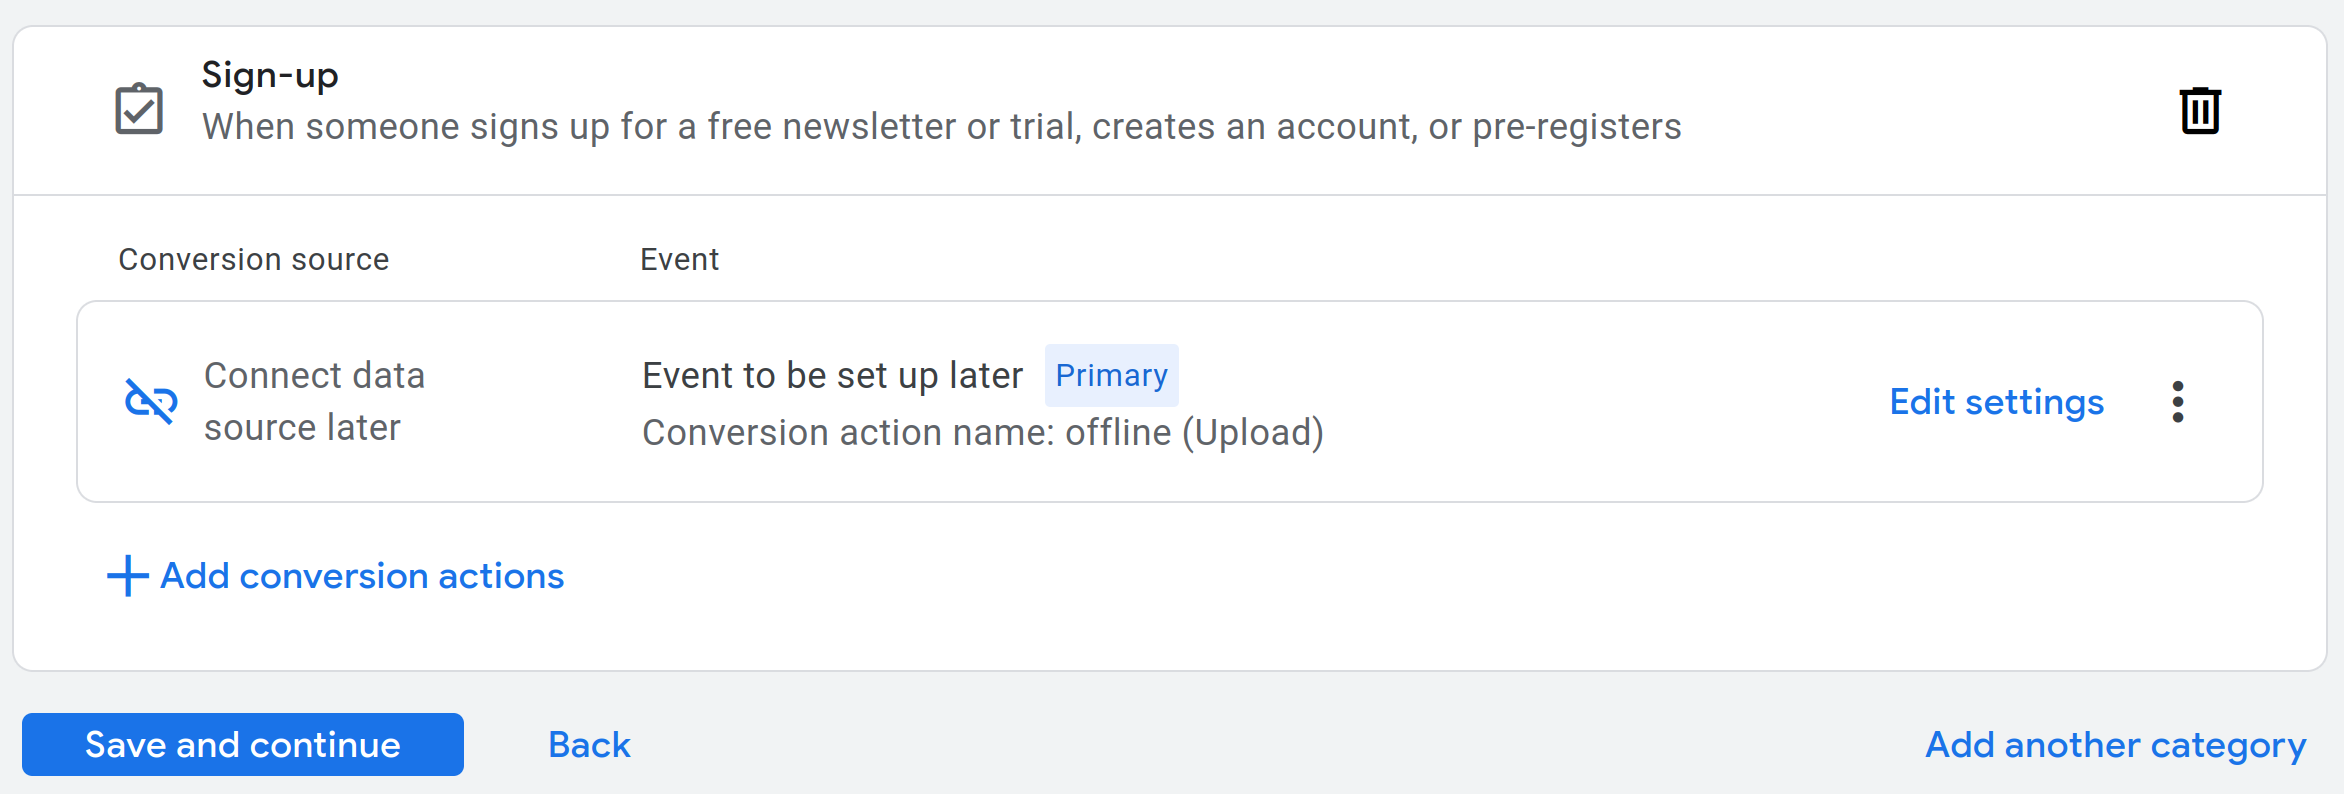Click the Sign-up clipboard checkmark icon
This screenshot has width=2344, height=794.
tap(139, 109)
